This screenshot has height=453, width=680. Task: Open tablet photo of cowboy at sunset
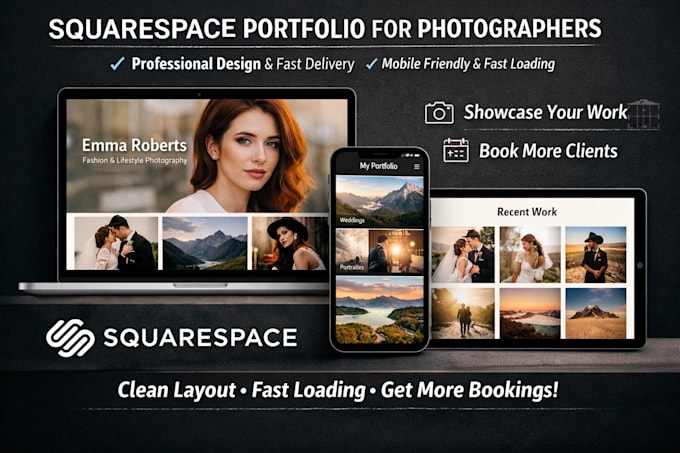point(596,255)
